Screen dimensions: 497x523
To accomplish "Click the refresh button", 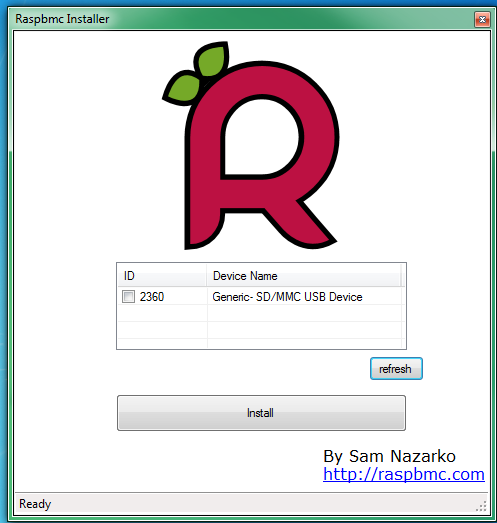I will 396,369.
